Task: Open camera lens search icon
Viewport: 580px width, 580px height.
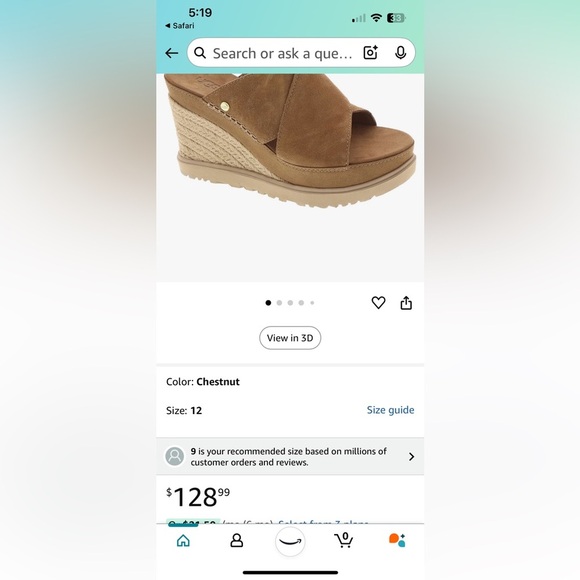Action: (370, 53)
